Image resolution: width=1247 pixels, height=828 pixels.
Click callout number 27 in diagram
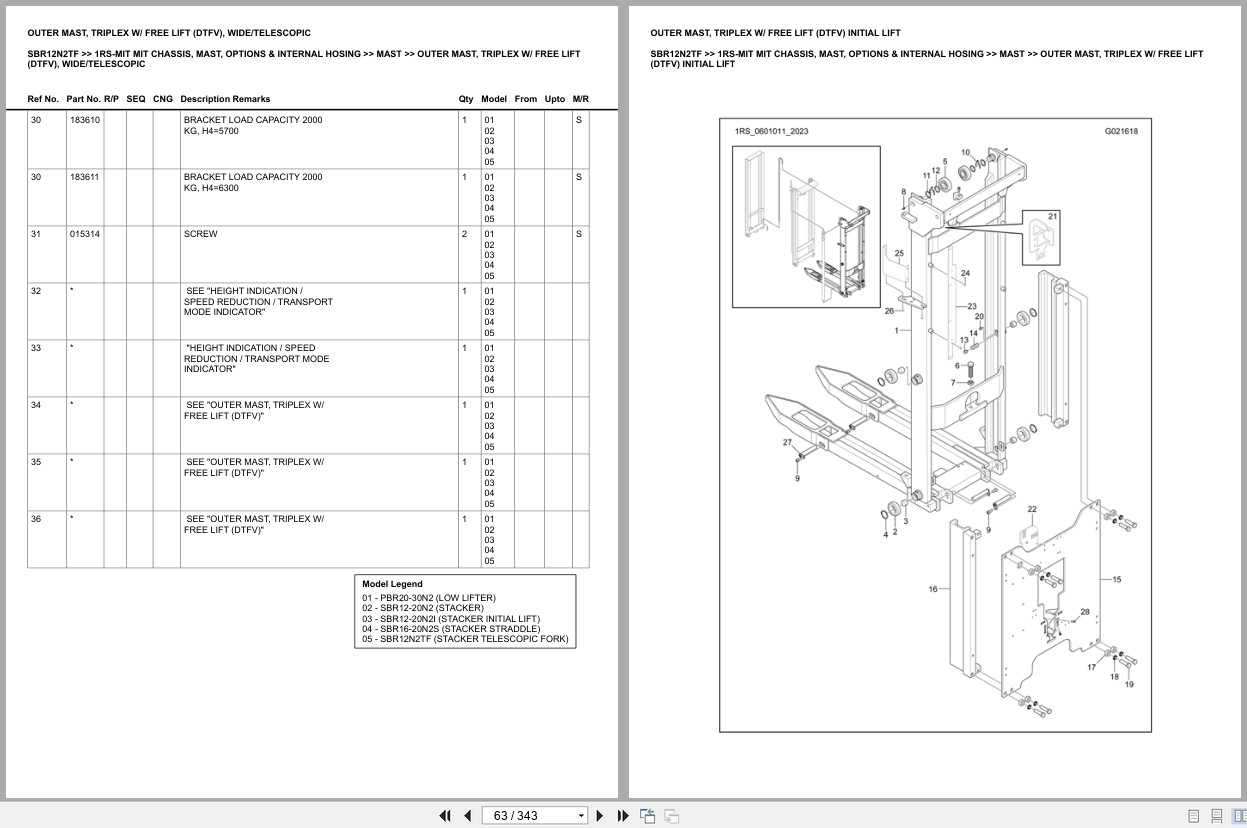point(787,442)
